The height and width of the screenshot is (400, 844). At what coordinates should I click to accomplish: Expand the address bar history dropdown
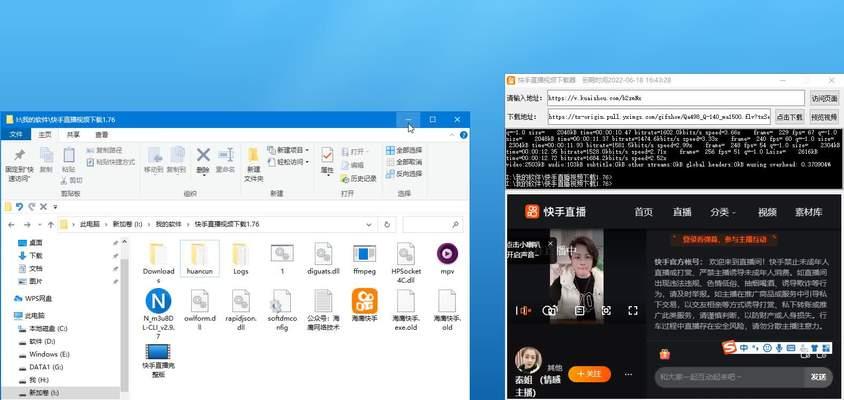[x=369, y=224]
